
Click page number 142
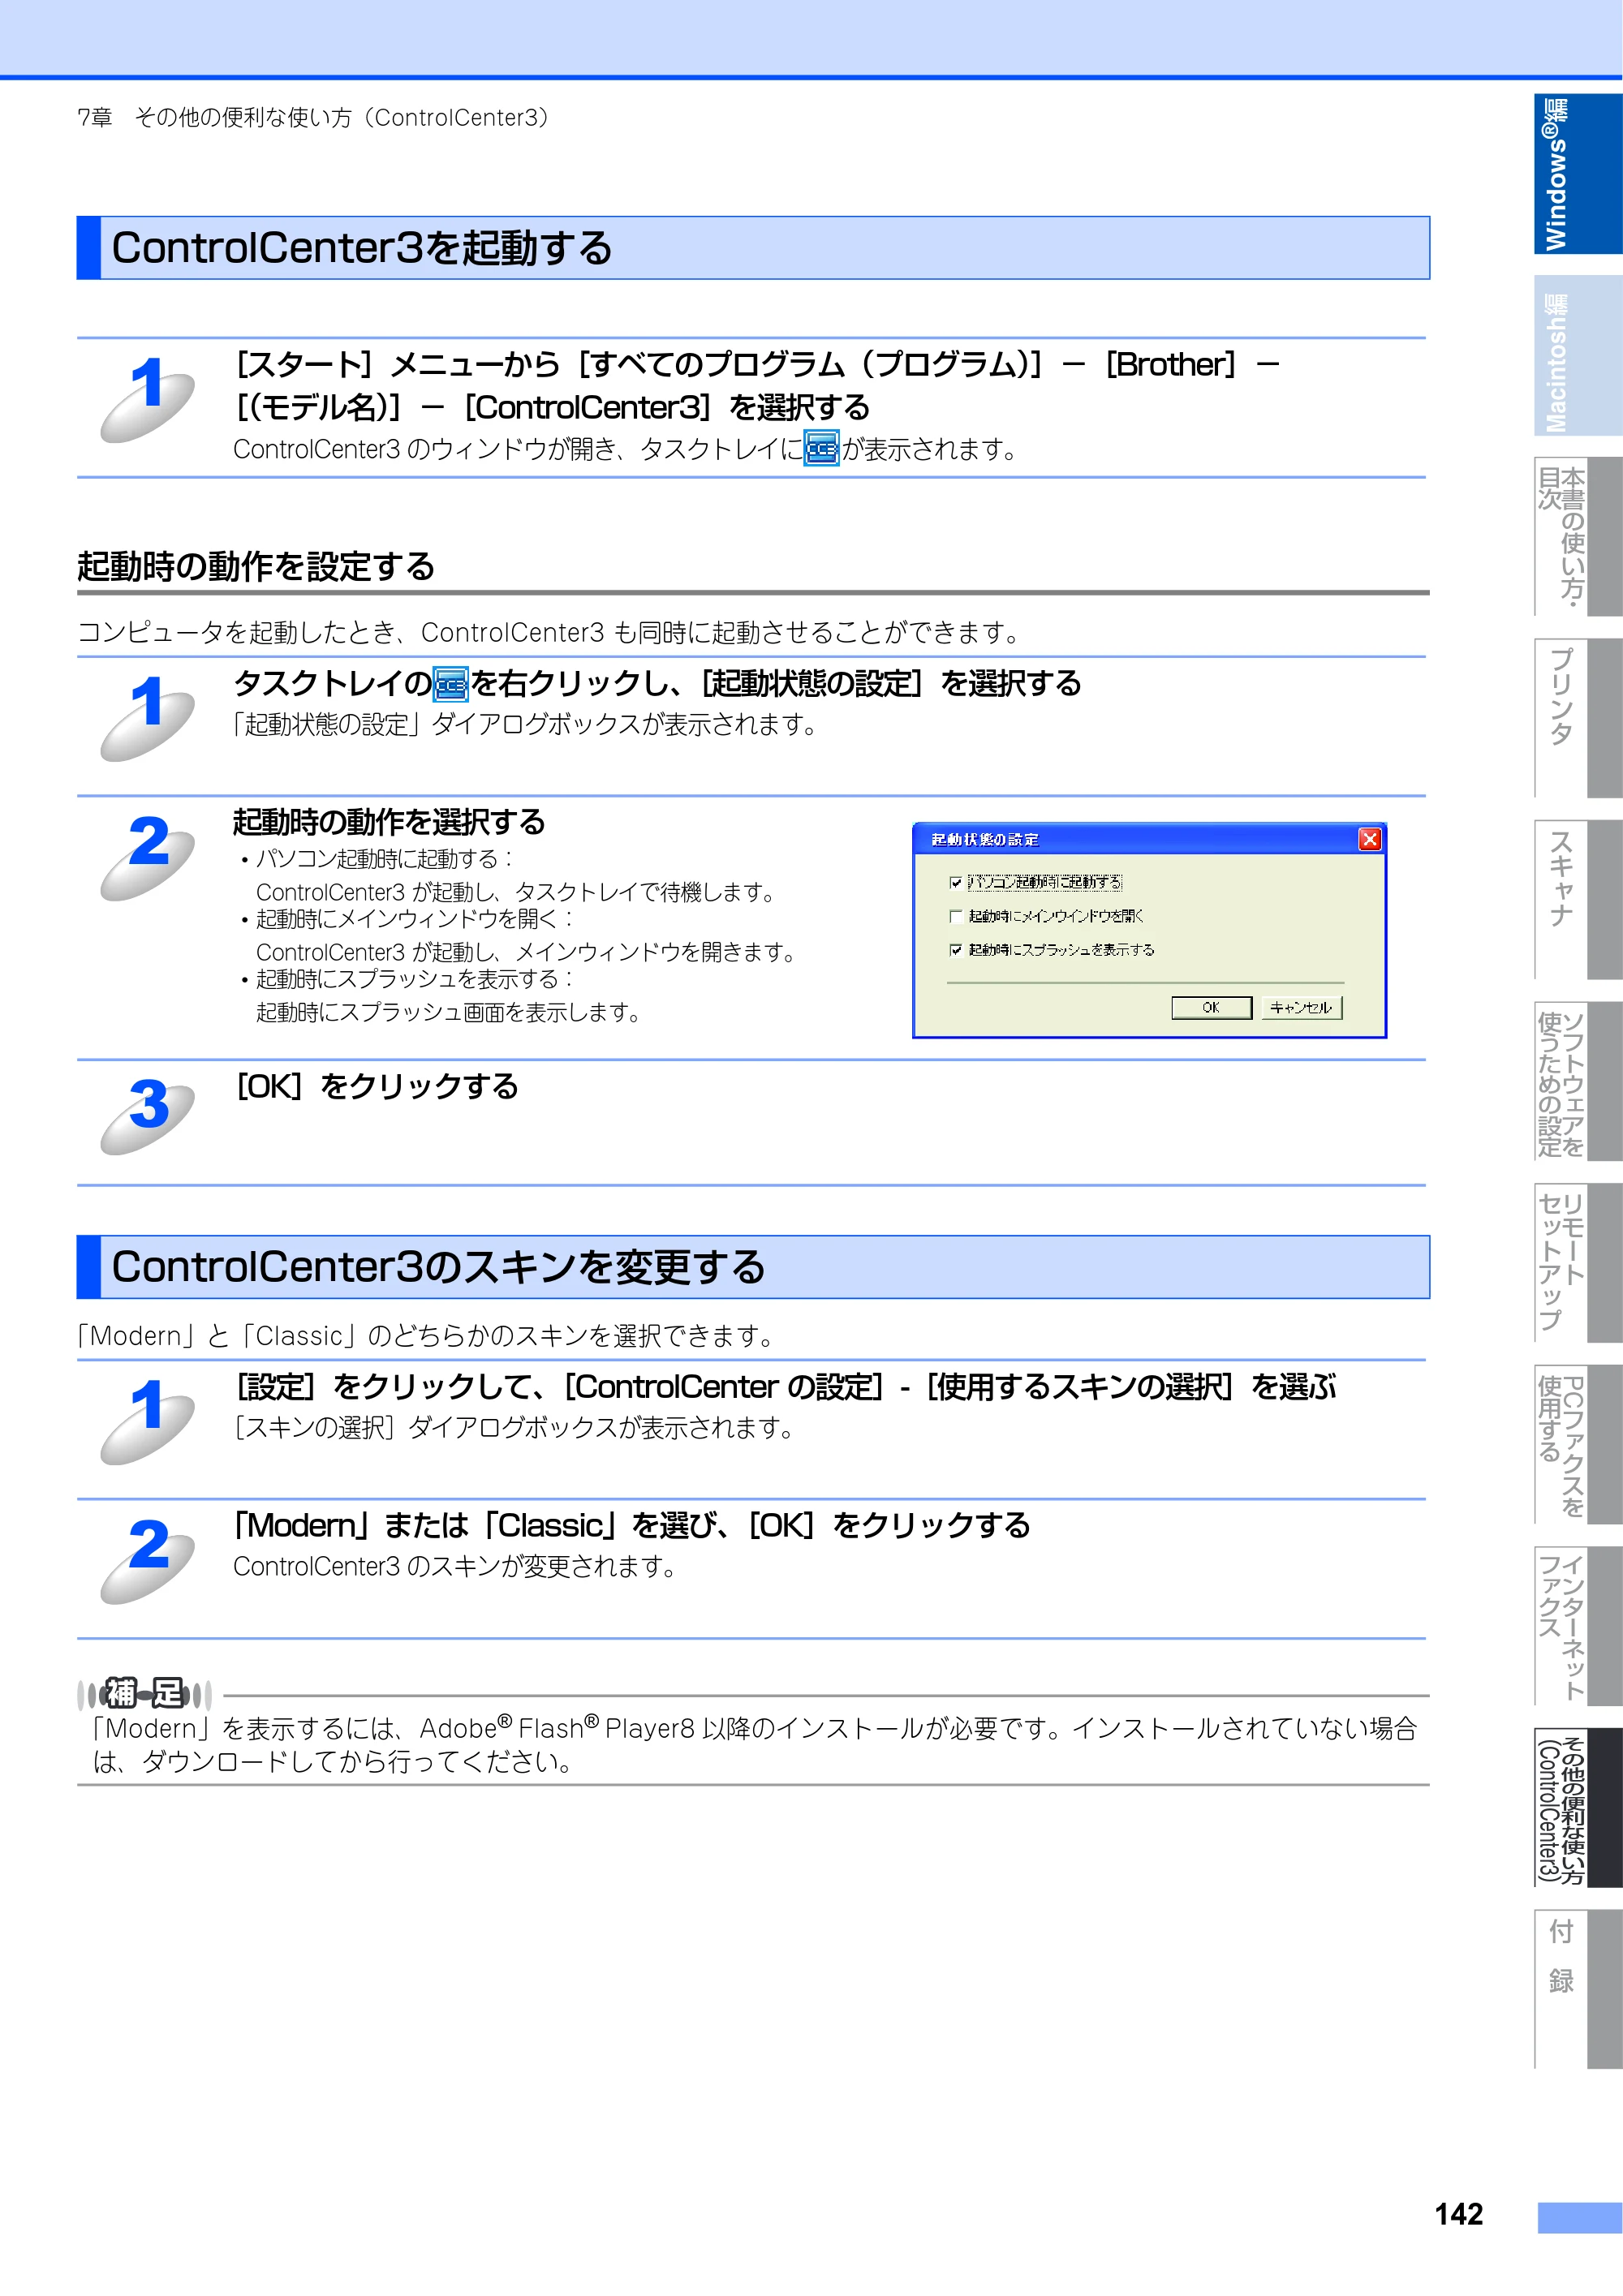[1458, 2215]
